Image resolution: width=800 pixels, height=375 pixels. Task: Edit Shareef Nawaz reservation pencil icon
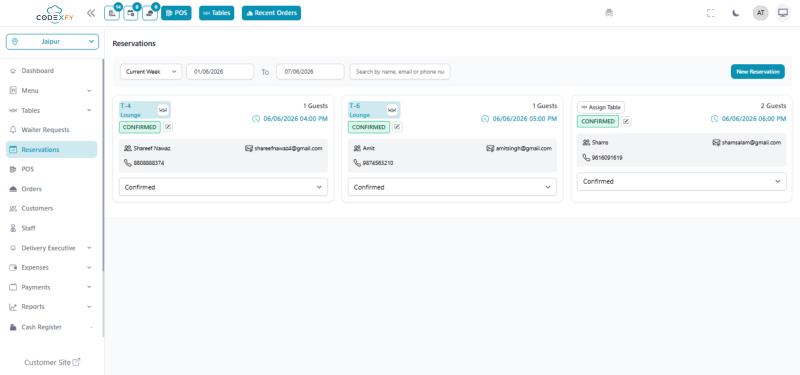(x=168, y=127)
